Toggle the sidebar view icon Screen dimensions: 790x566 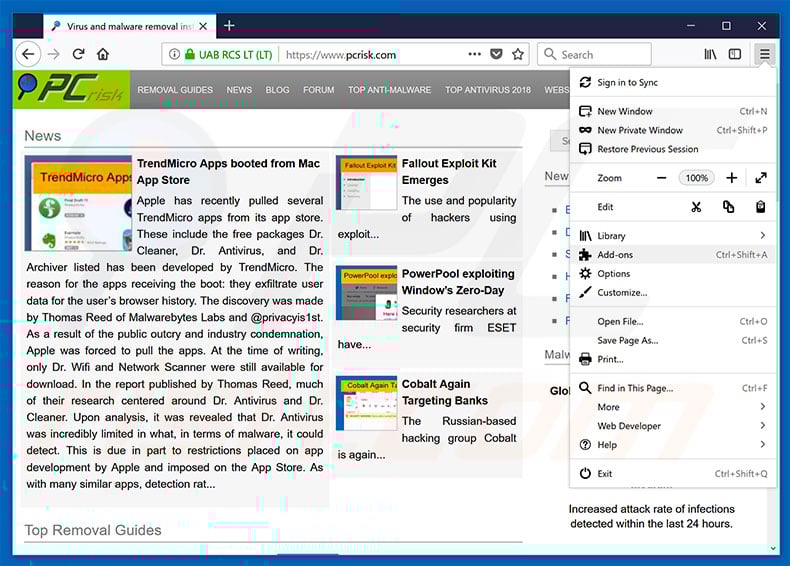735,54
